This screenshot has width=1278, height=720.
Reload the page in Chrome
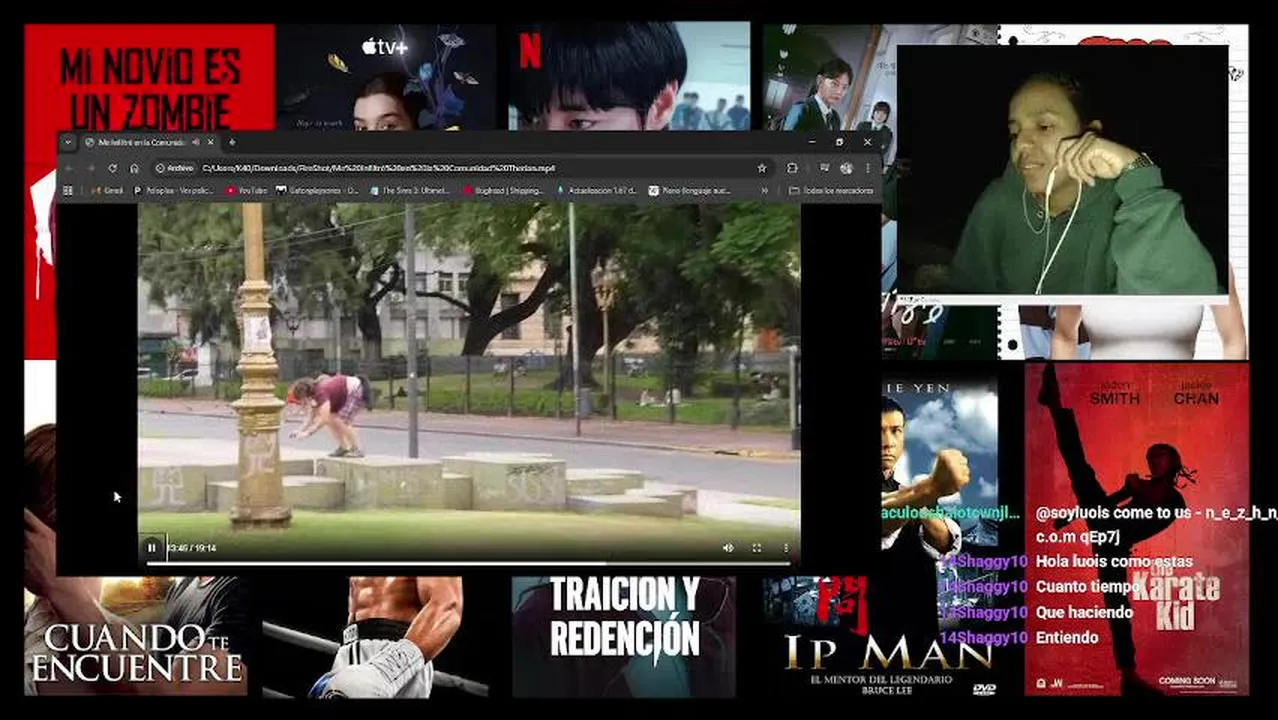[112, 168]
